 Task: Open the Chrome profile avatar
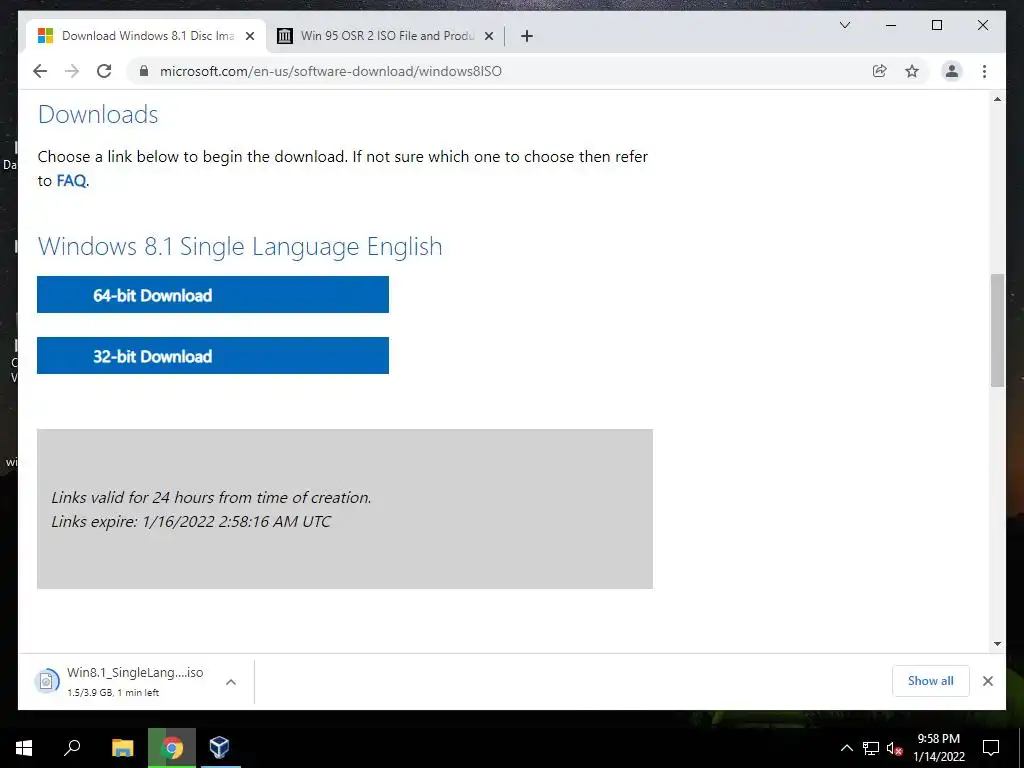[x=952, y=71]
